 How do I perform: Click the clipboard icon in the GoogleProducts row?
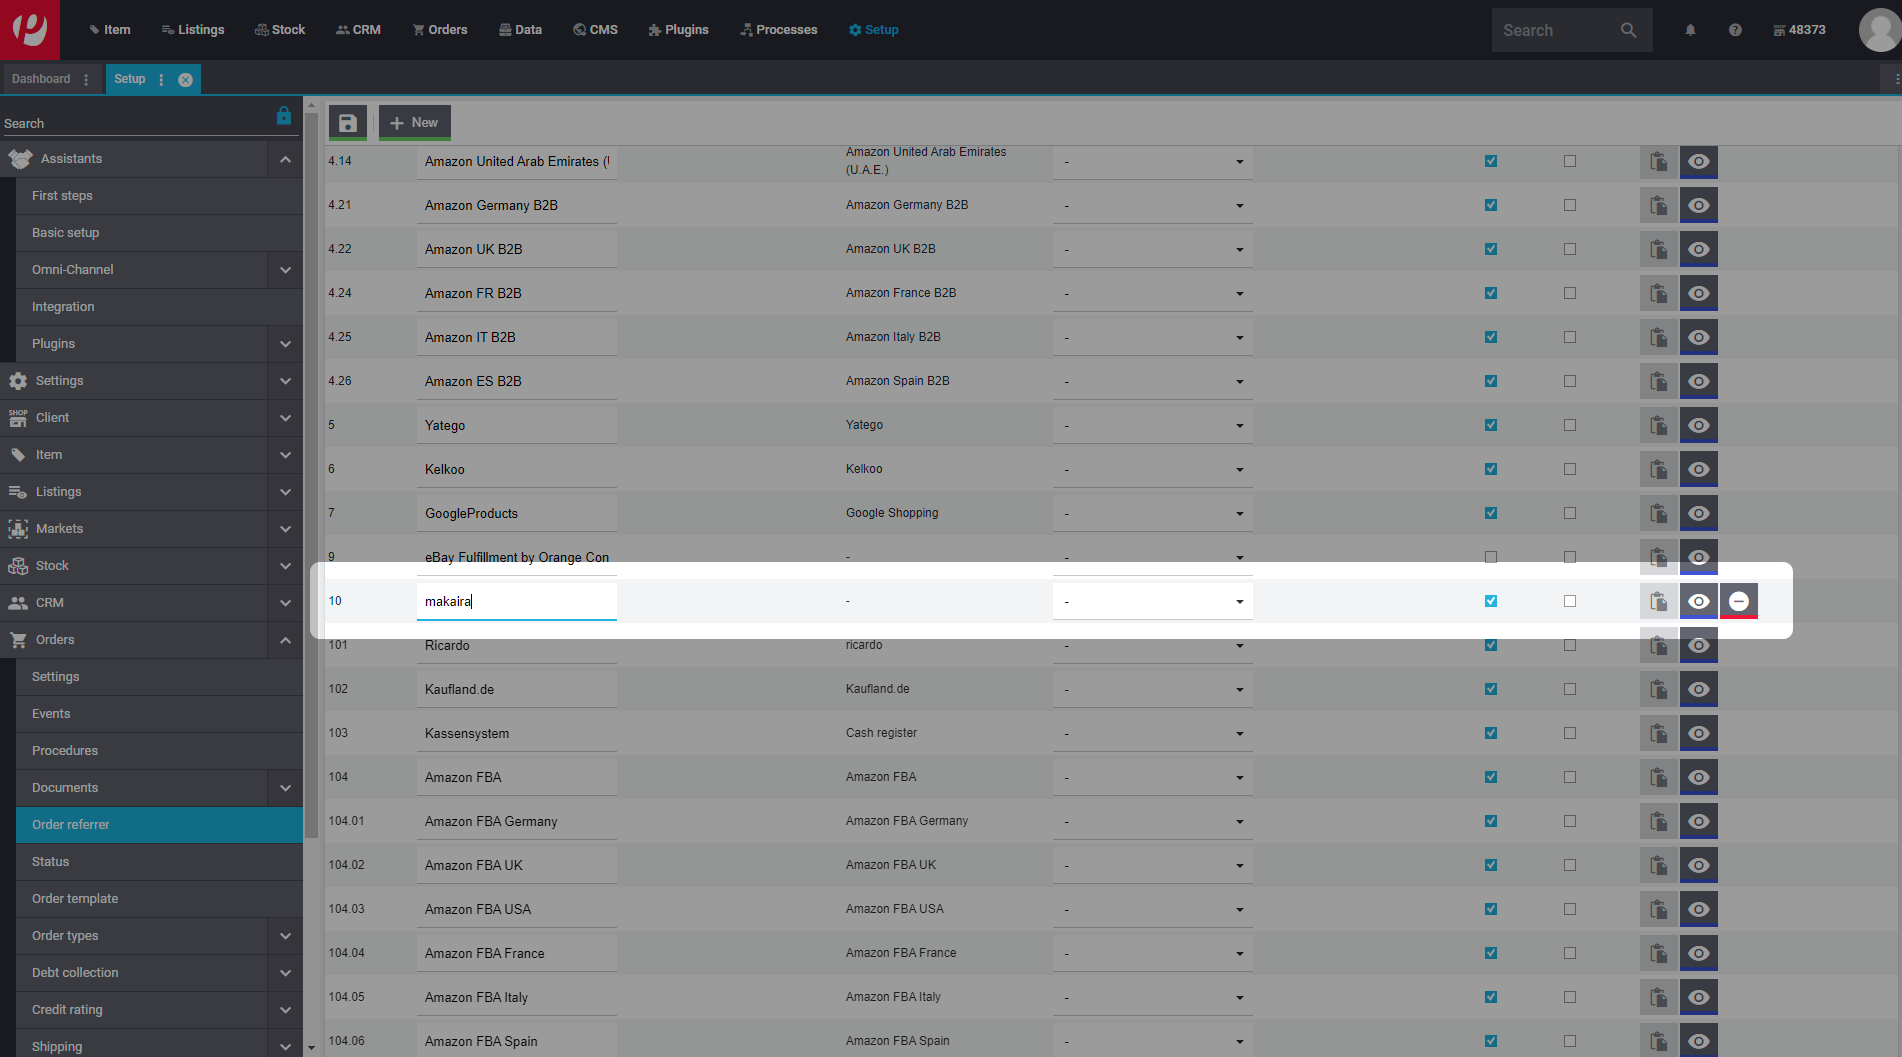pos(1658,513)
